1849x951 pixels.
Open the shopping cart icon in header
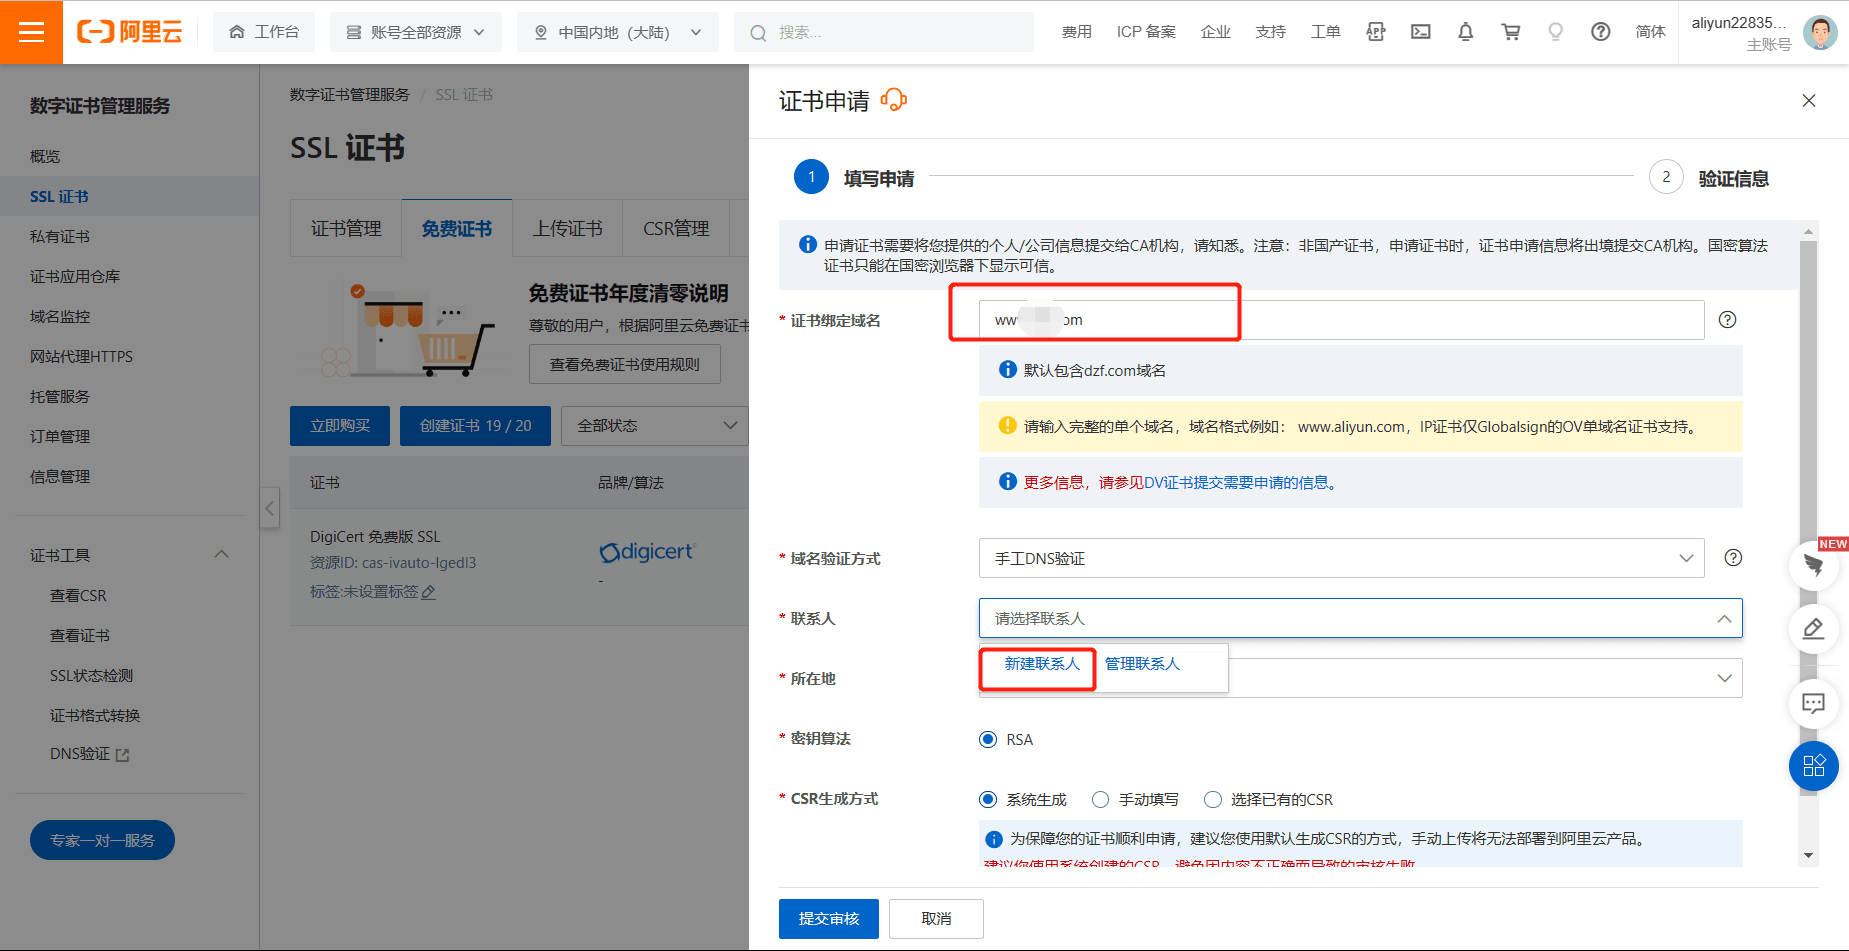[x=1510, y=32]
